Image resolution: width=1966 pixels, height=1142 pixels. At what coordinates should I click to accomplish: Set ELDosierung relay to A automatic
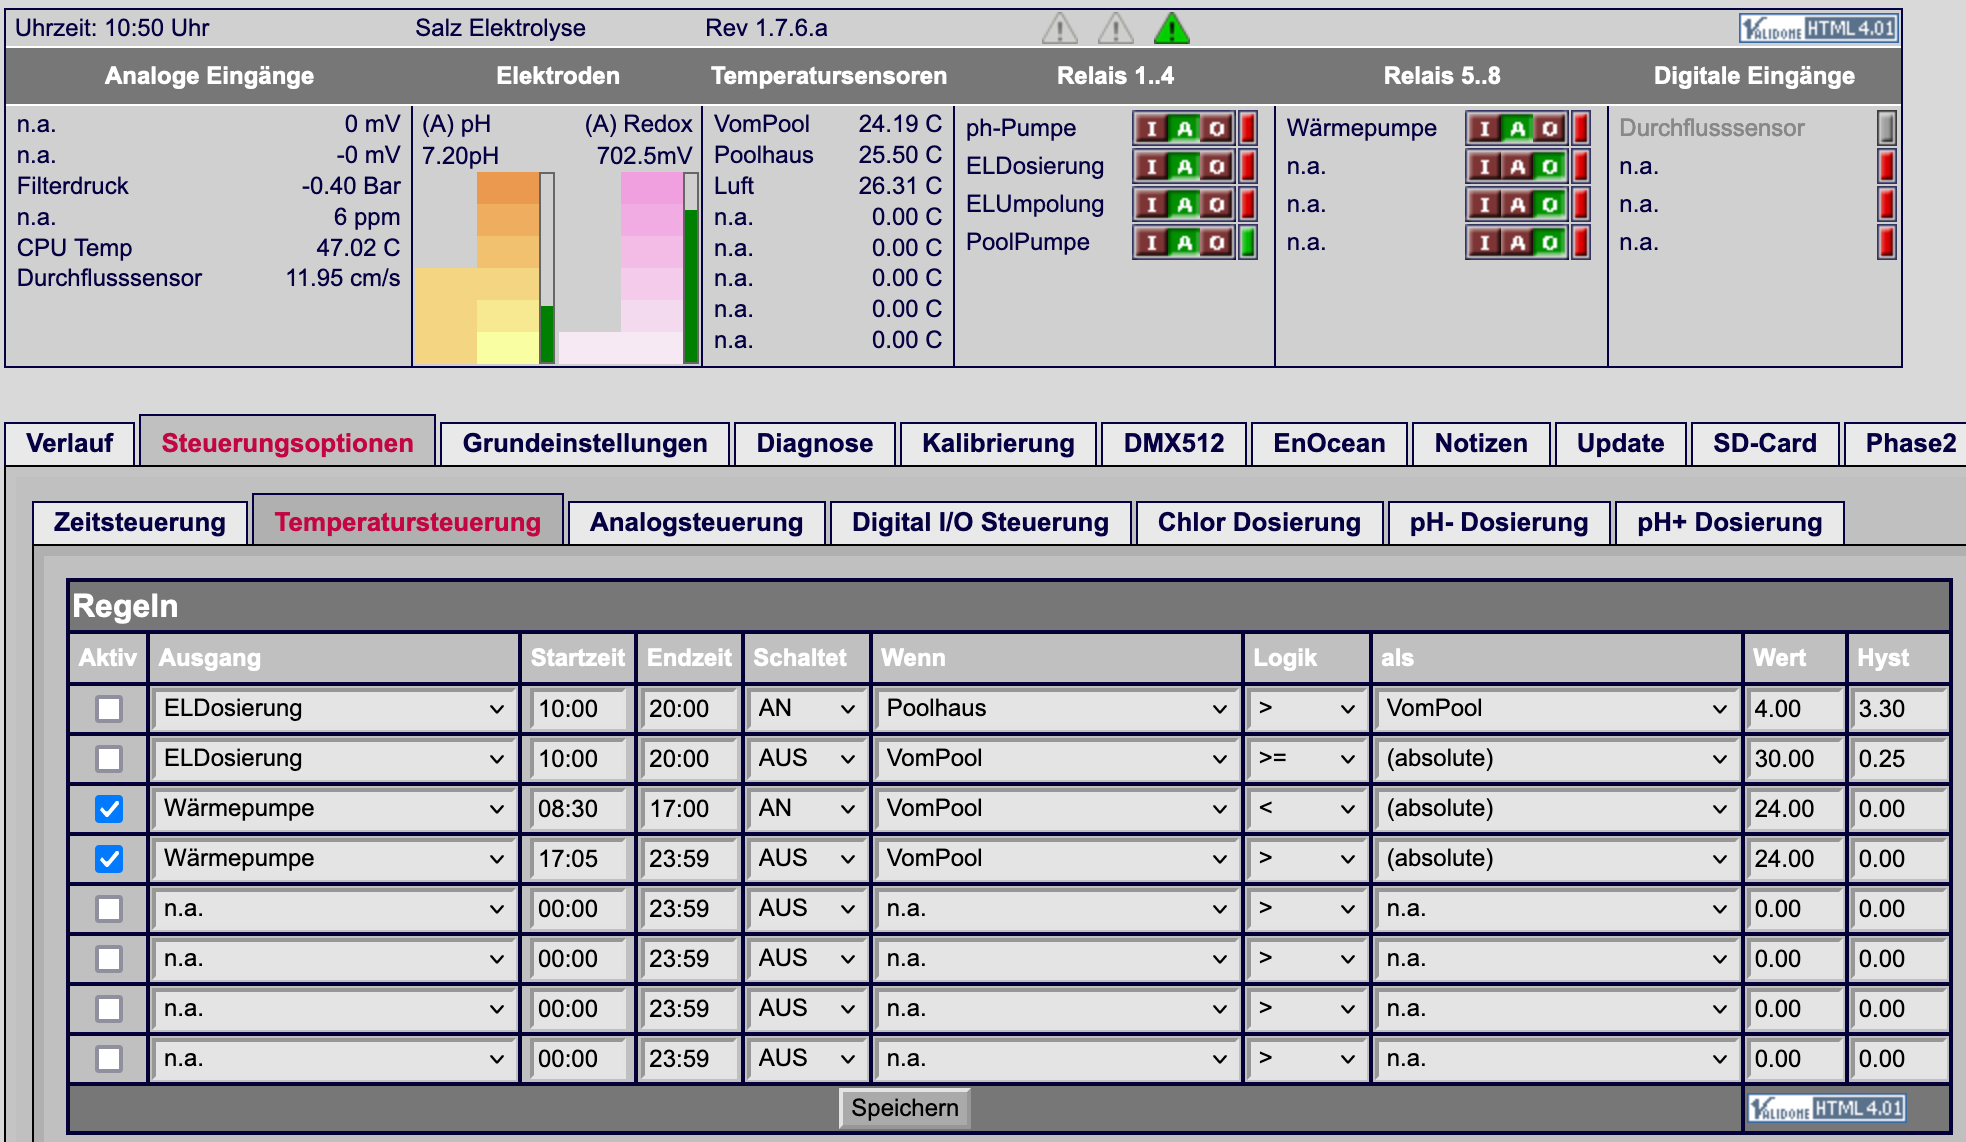(x=1184, y=166)
